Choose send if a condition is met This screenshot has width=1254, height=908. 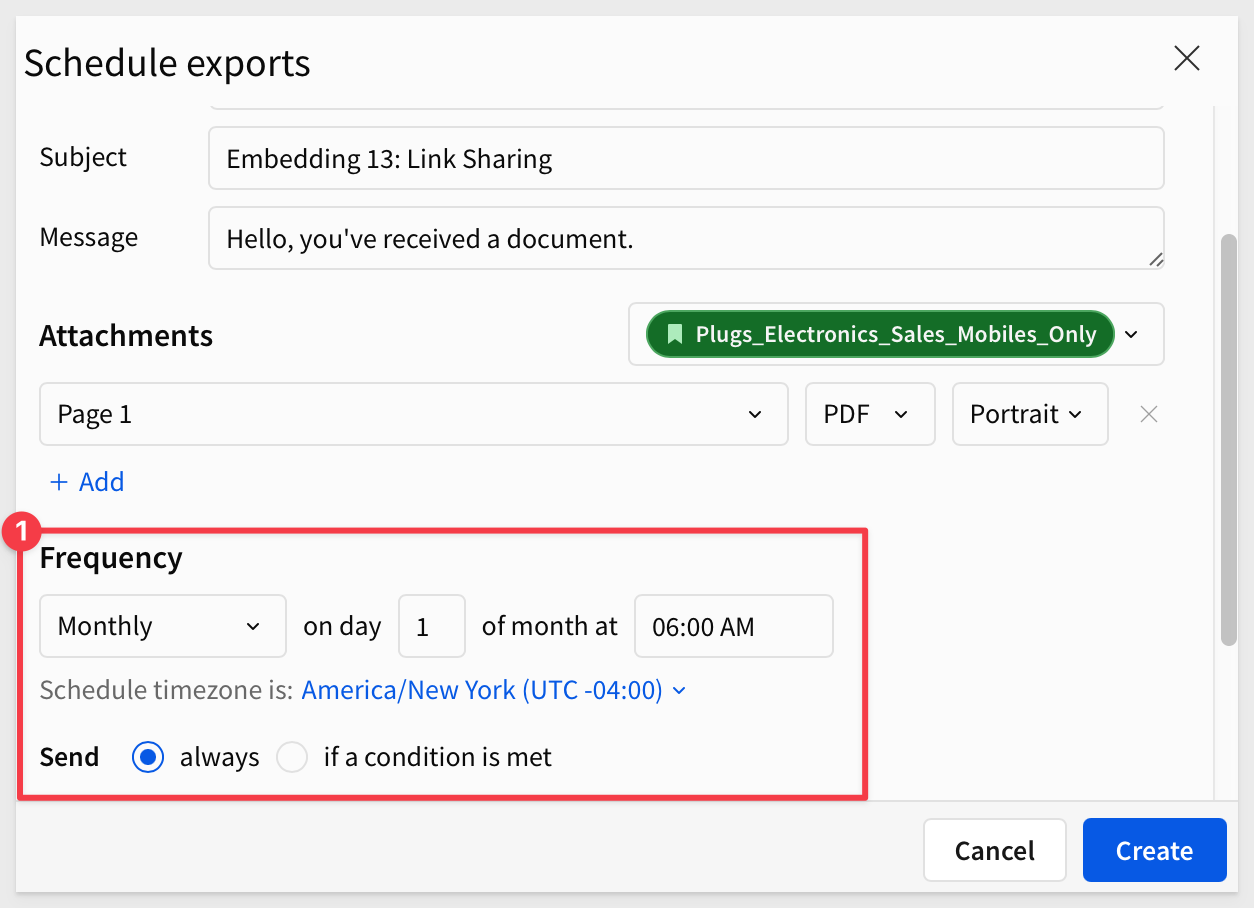pos(292,758)
